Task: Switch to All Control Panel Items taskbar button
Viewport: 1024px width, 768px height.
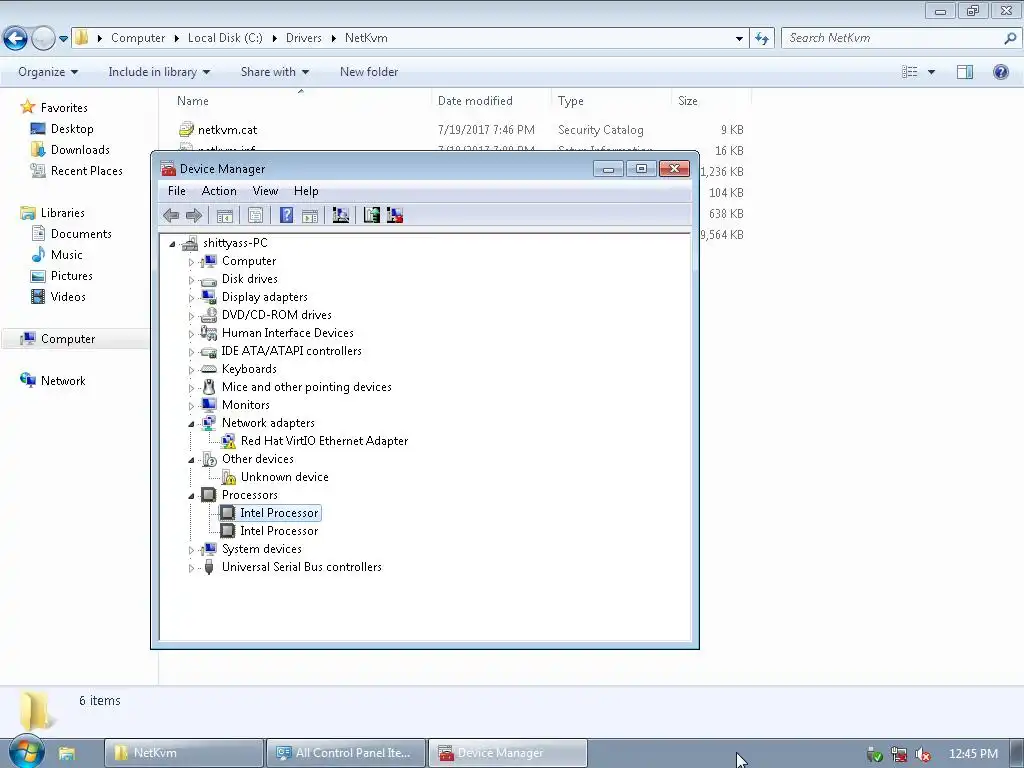Action: click(x=346, y=753)
